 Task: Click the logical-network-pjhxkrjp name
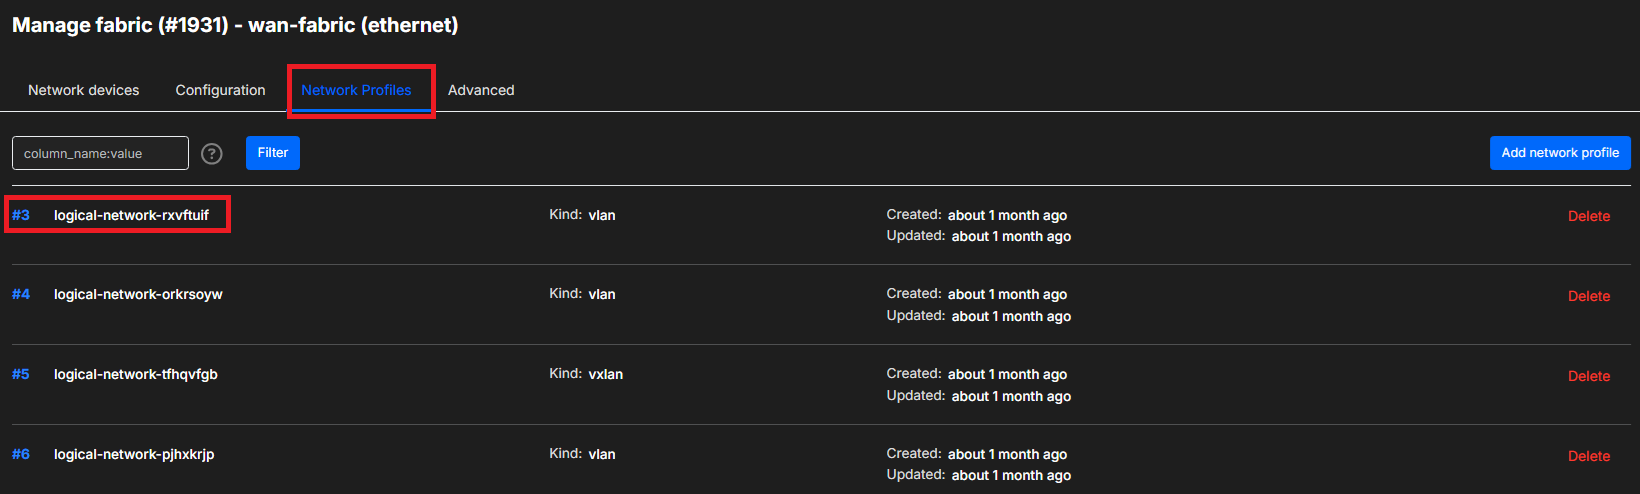134,454
